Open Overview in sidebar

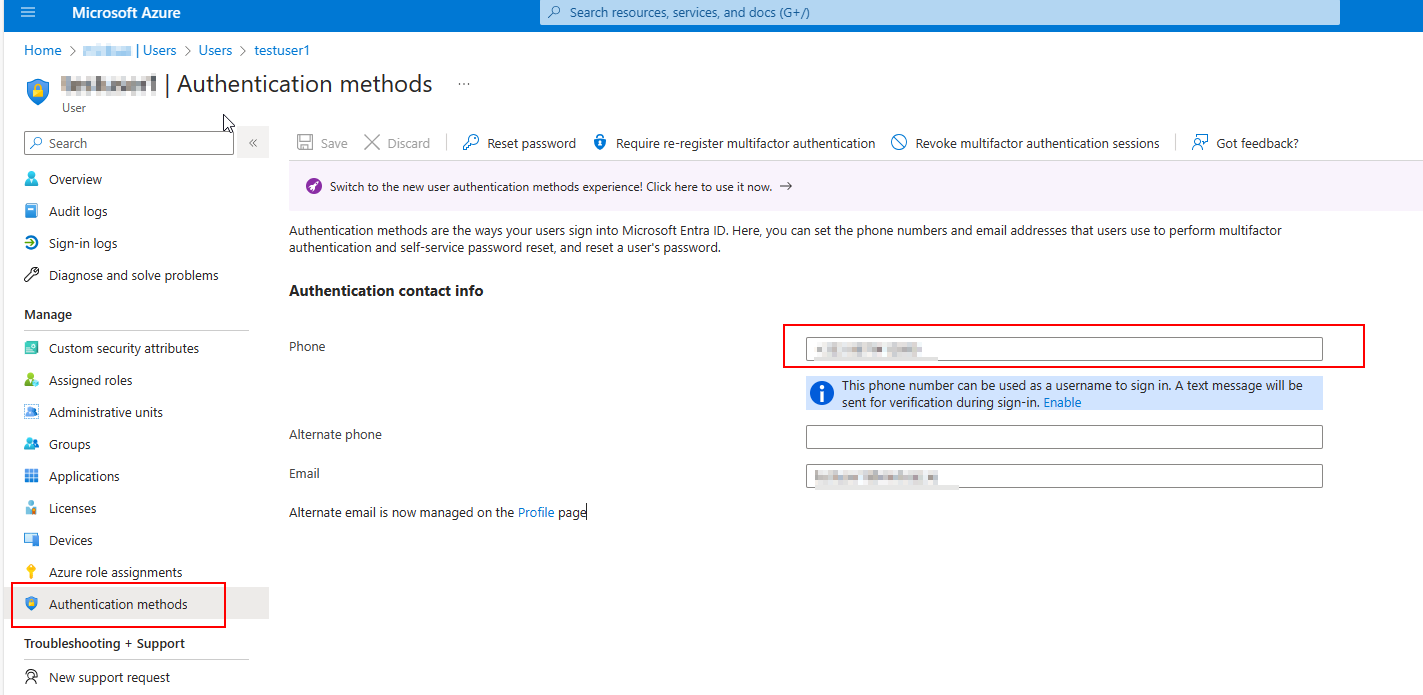coord(75,179)
